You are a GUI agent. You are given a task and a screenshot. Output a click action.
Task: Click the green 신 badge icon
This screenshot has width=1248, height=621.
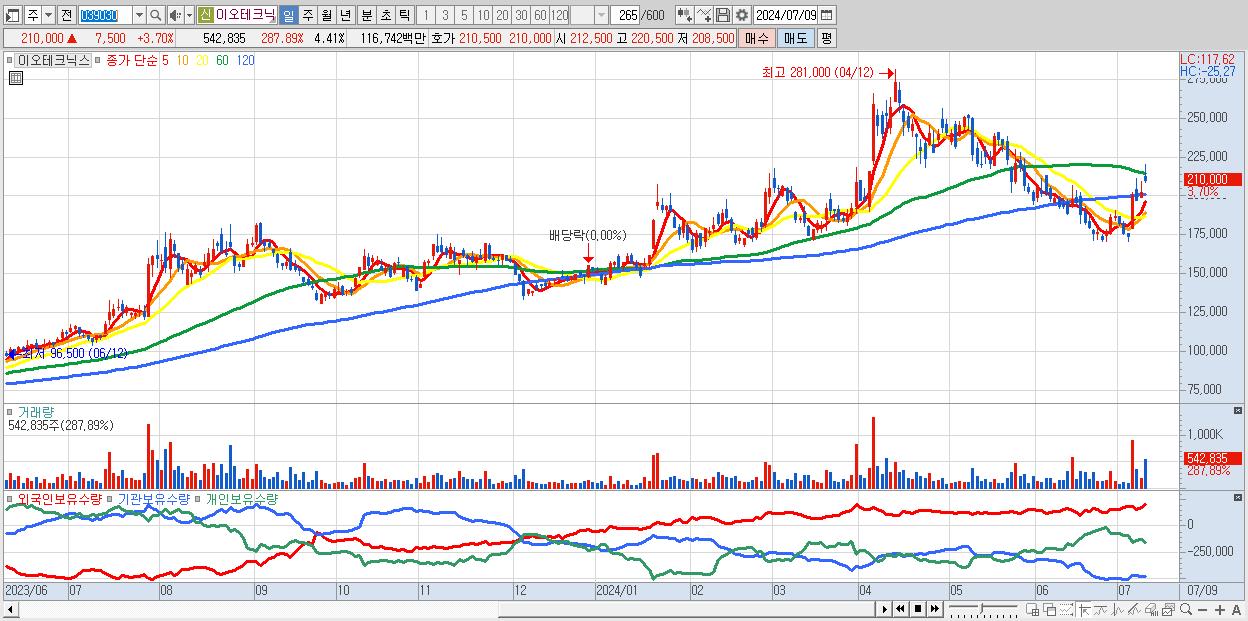(x=204, y=15)
